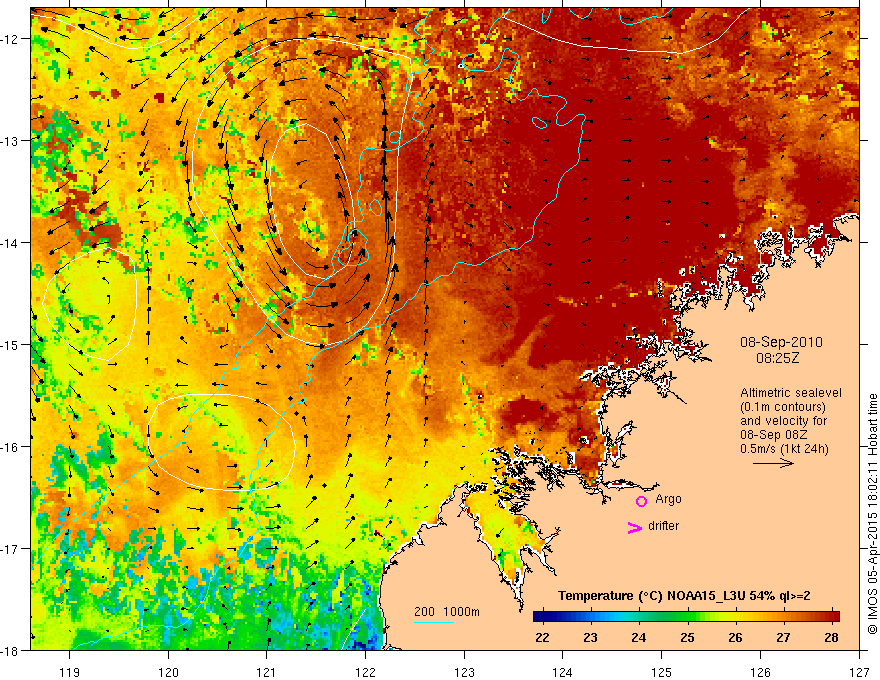This screenshot has height=680, width=880.
Task: Click the vertical '© IMOS 05-Apr-2015' copyright text
Action: (872, 513)
